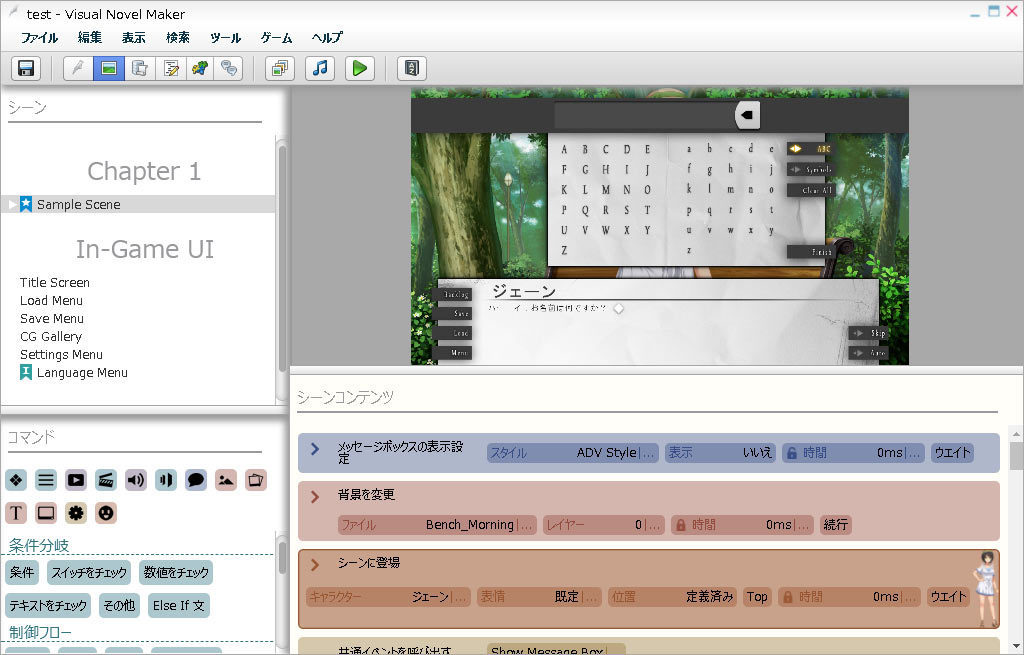Open the キャラクター ジェーン dropdown
The width and height of the screenshot is (1024, 655).
pyautogui.click(x=388, y=596)
